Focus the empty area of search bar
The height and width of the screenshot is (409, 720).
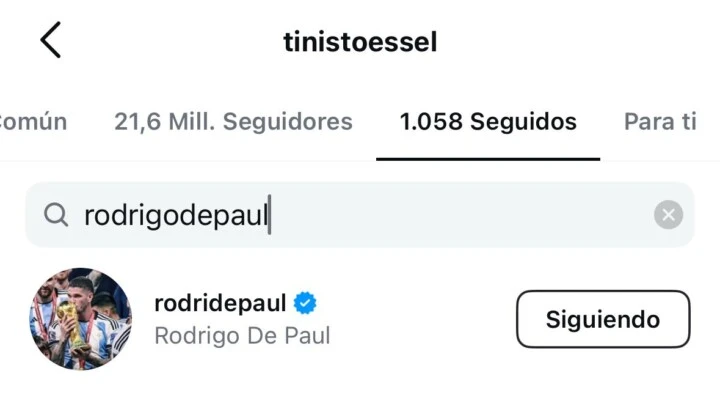click(x=459, y=214)
